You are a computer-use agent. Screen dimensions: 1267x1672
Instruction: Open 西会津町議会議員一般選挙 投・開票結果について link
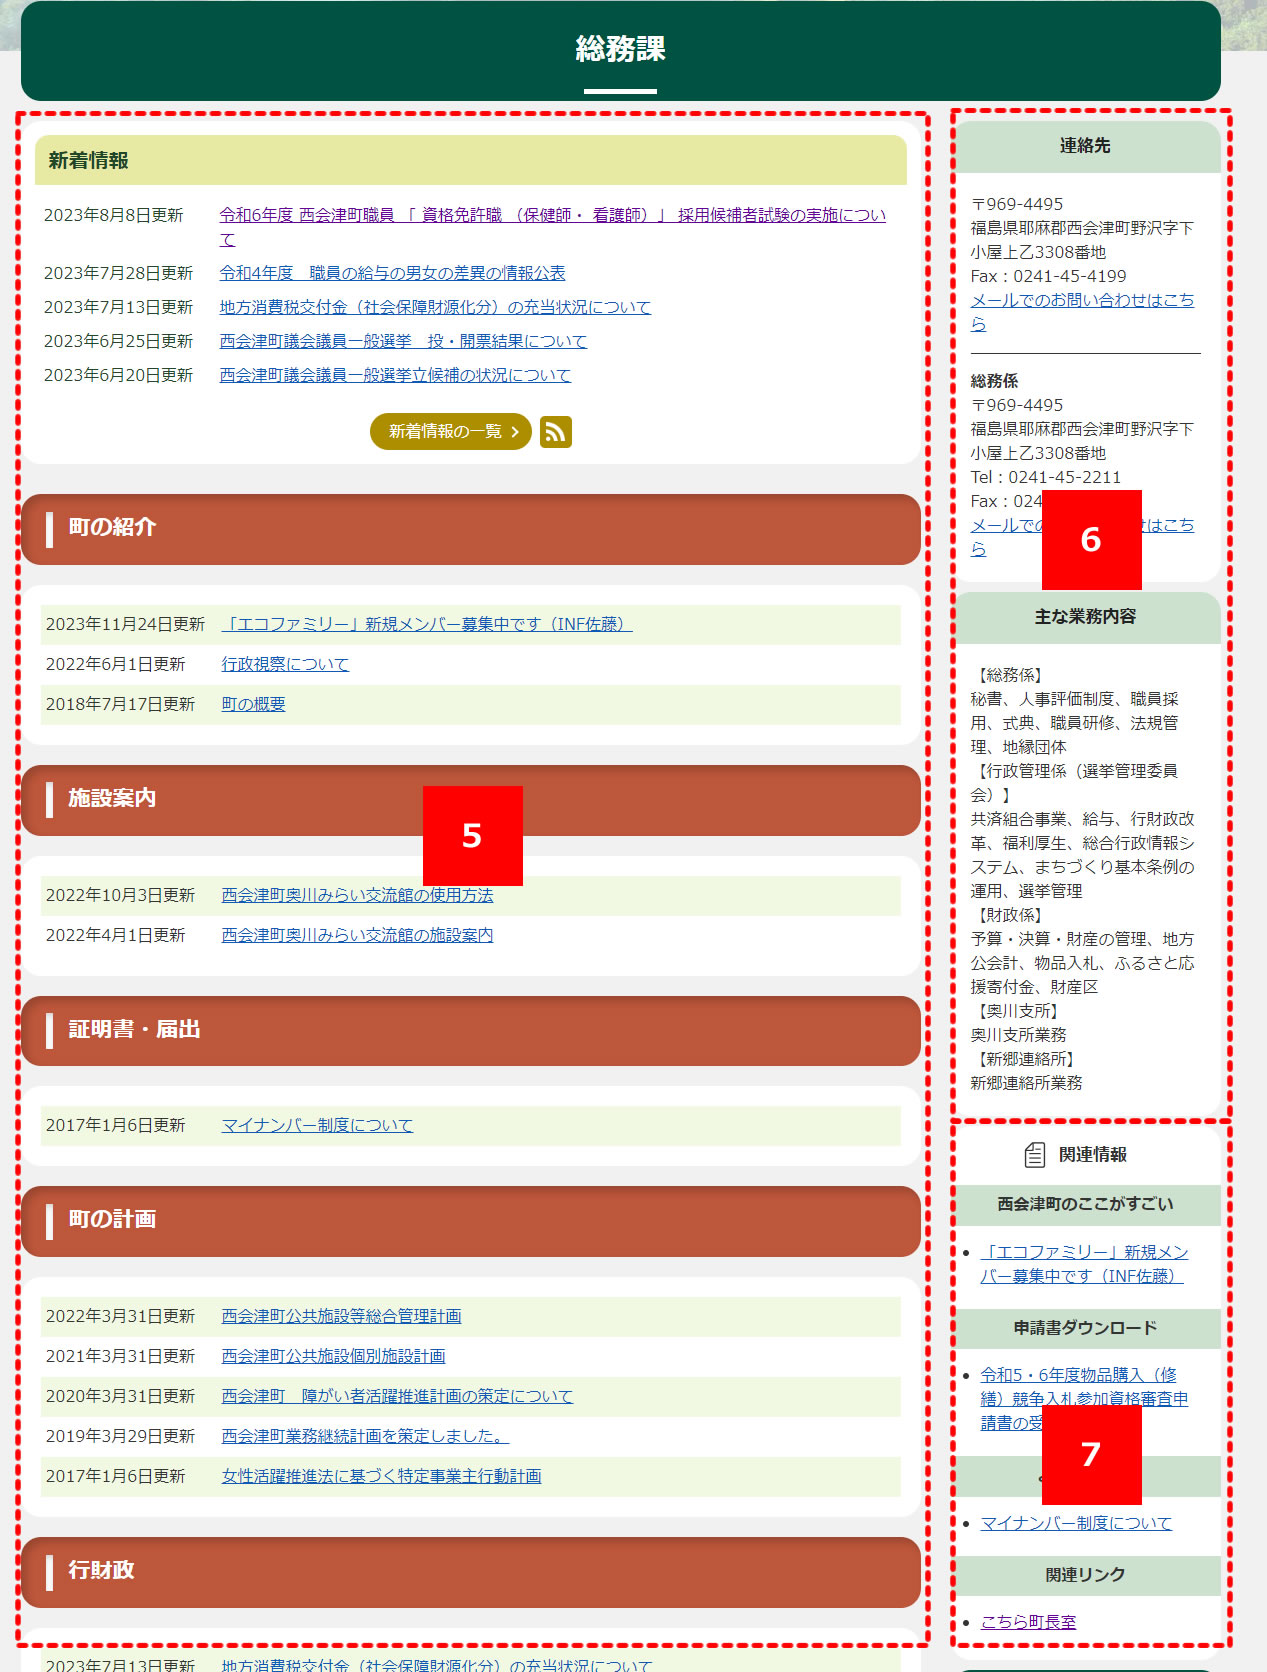(403, 341)
